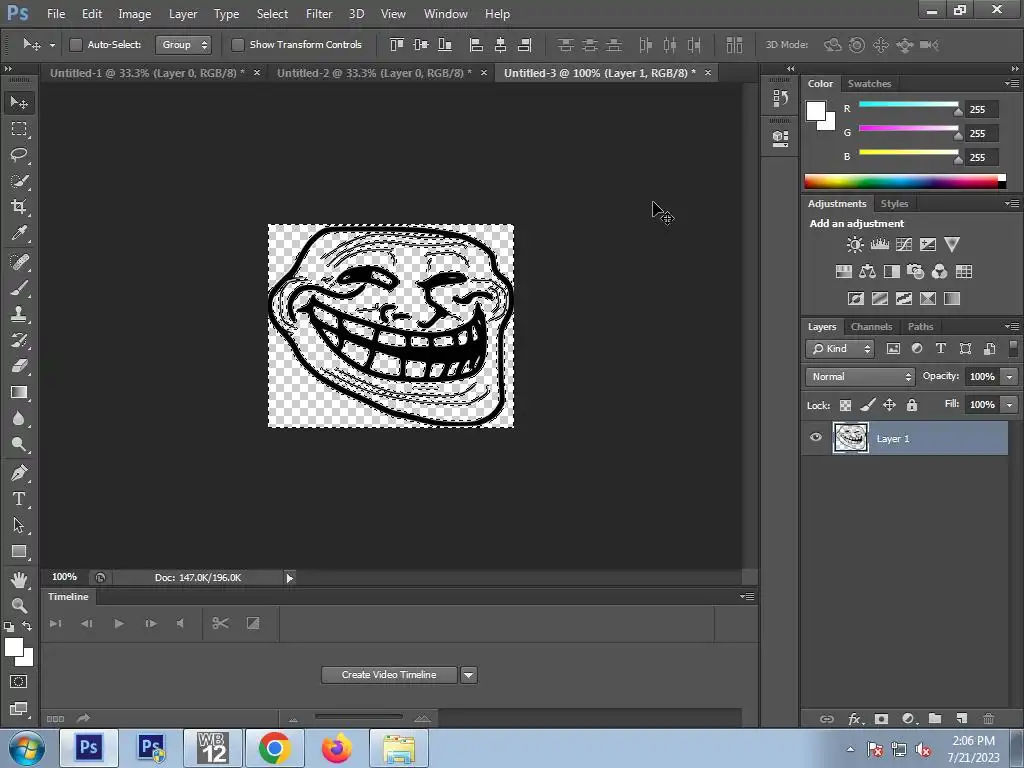1024x768 pixels.
Task: Select the Eraser tool
Action: click(x=19, y=366)
